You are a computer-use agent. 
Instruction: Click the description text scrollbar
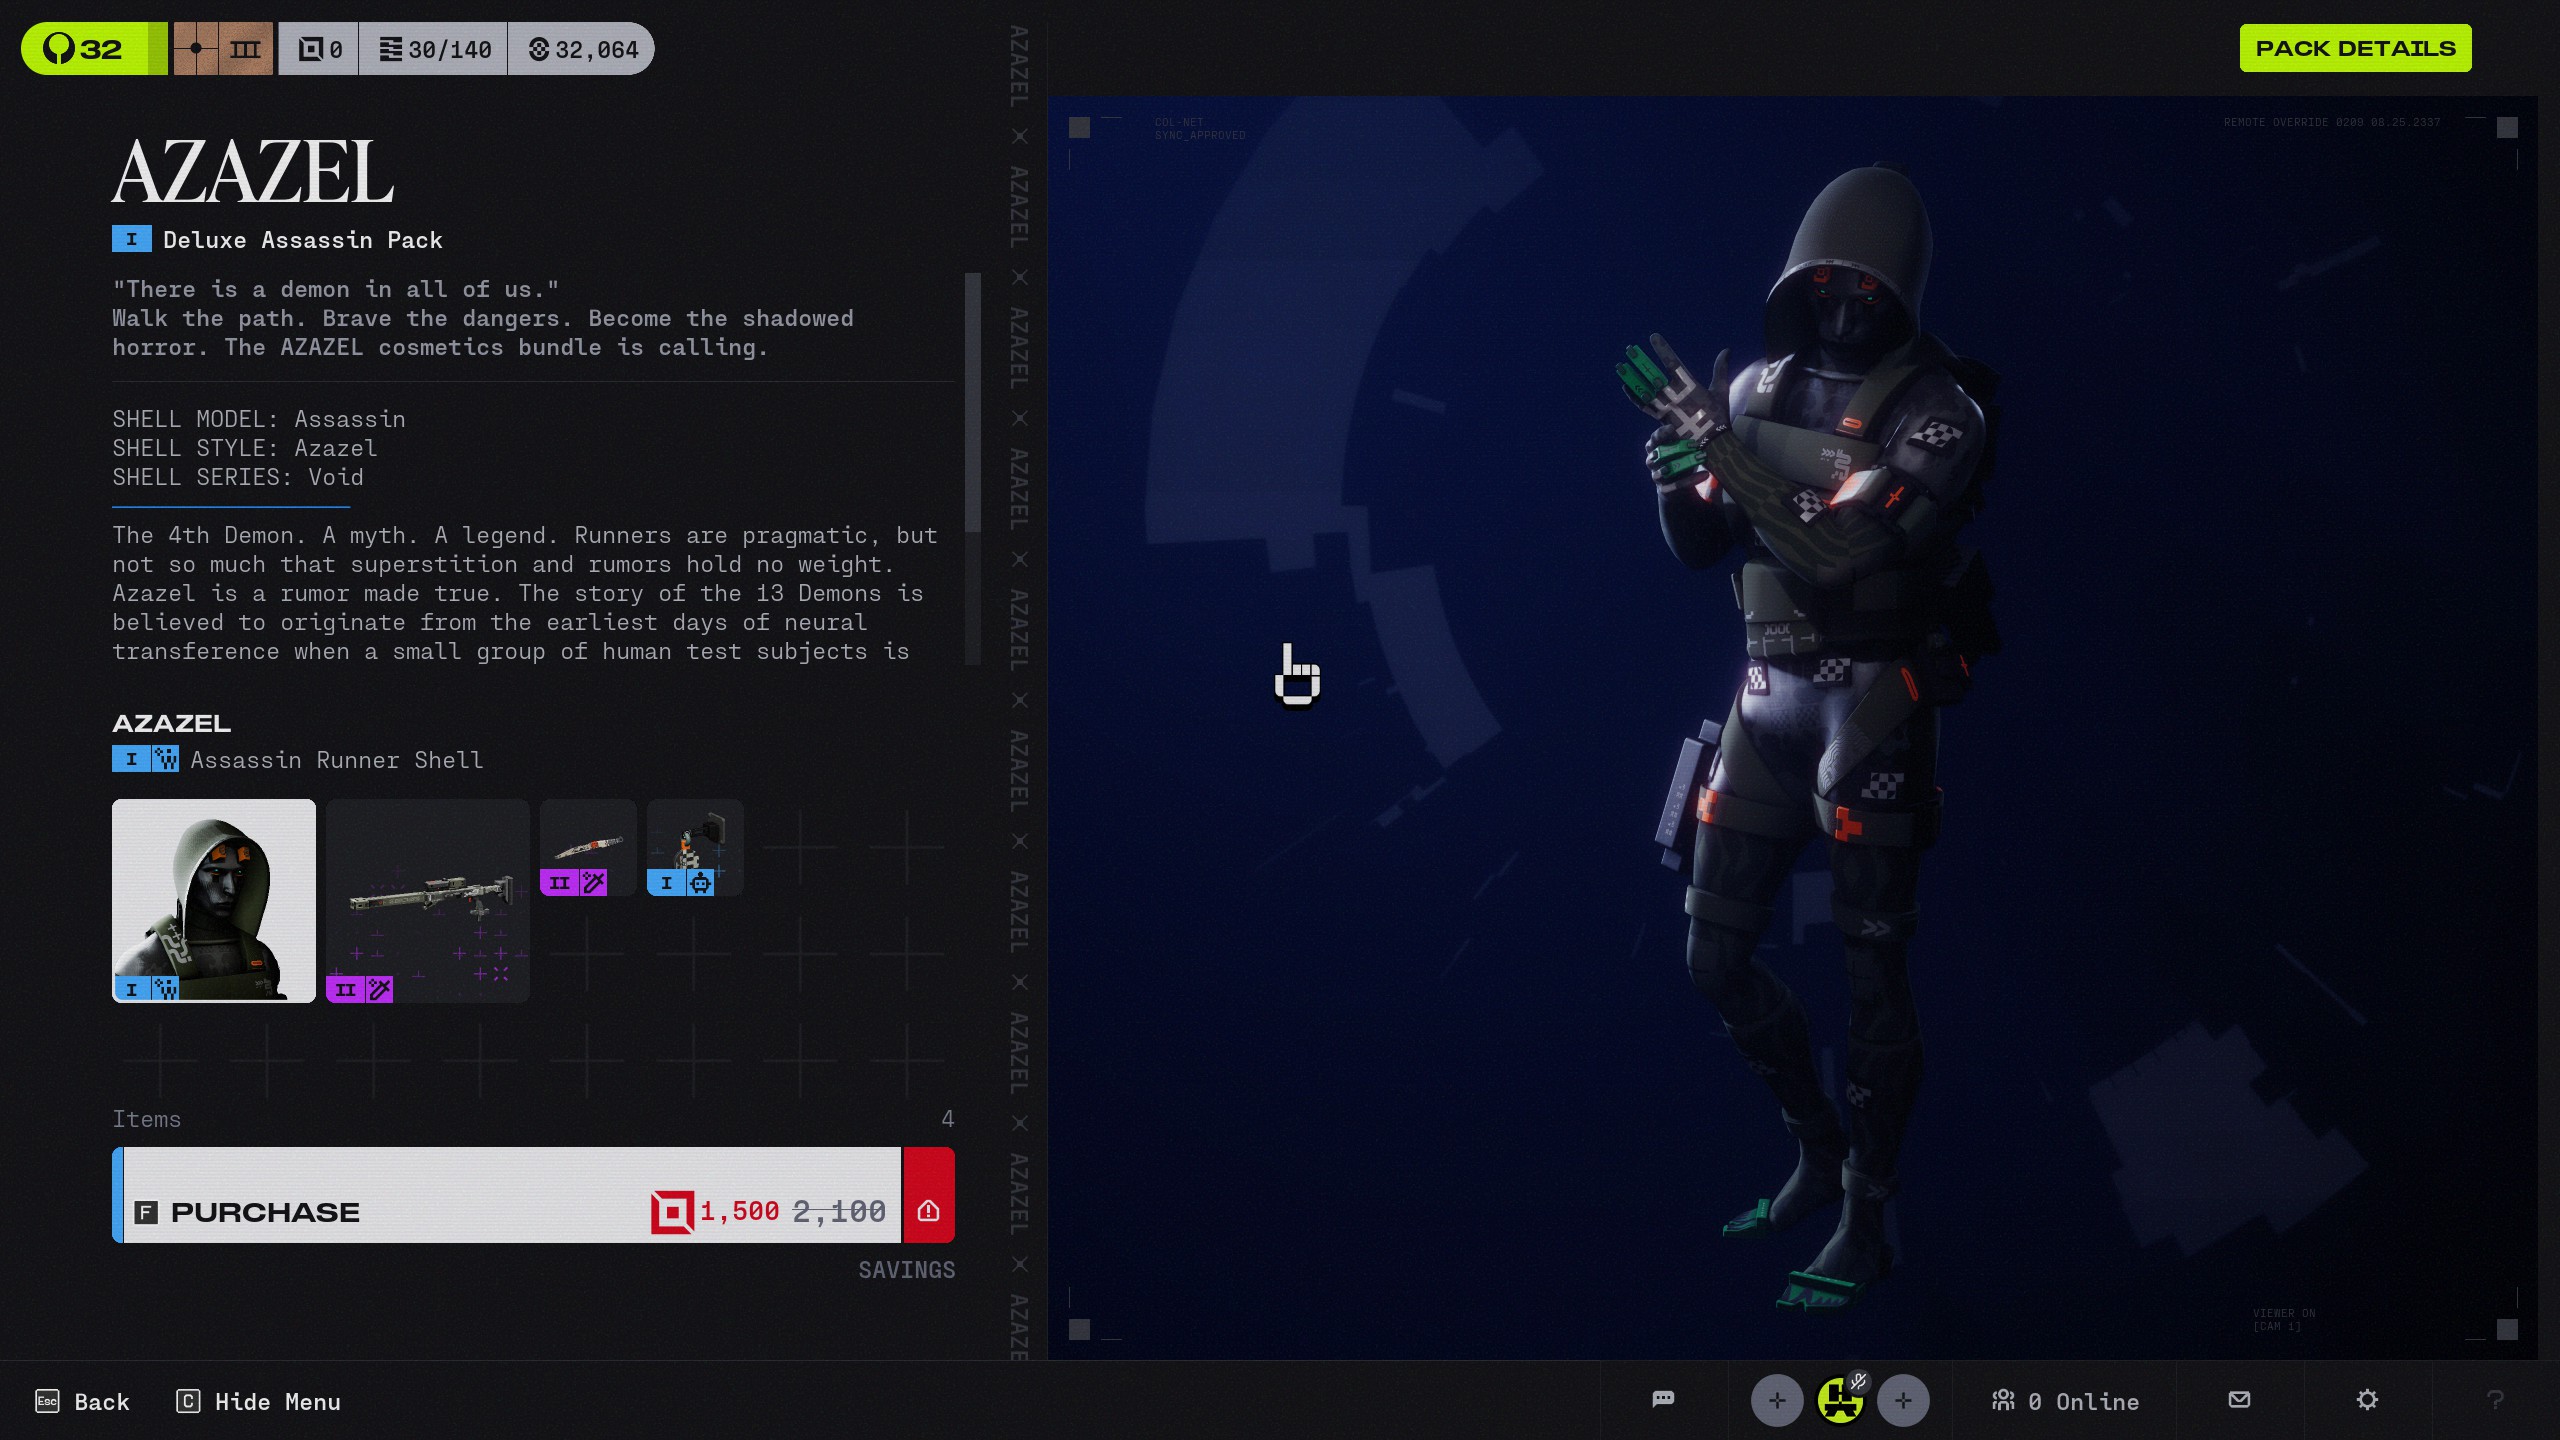pos(972,402)
